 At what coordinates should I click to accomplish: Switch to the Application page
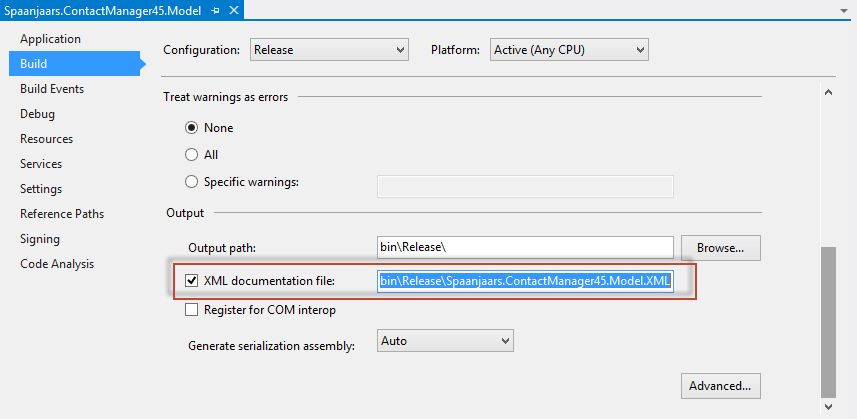(x=50, y=39)
